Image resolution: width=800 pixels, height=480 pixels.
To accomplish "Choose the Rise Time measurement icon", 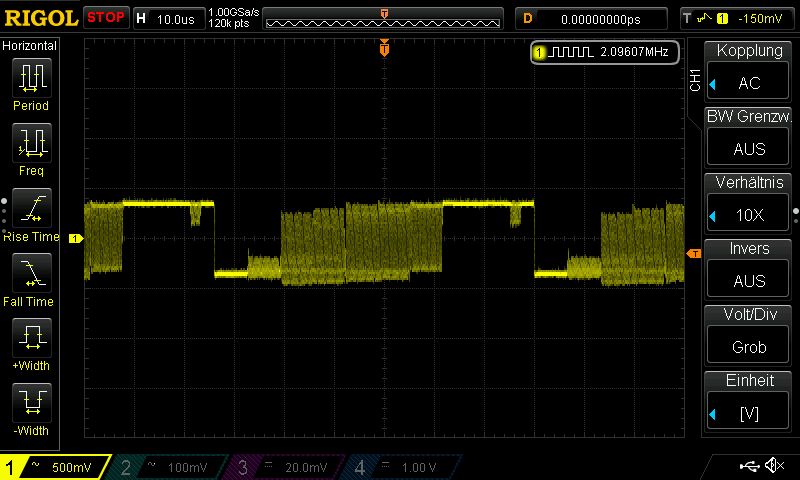I will coord(31,208).
